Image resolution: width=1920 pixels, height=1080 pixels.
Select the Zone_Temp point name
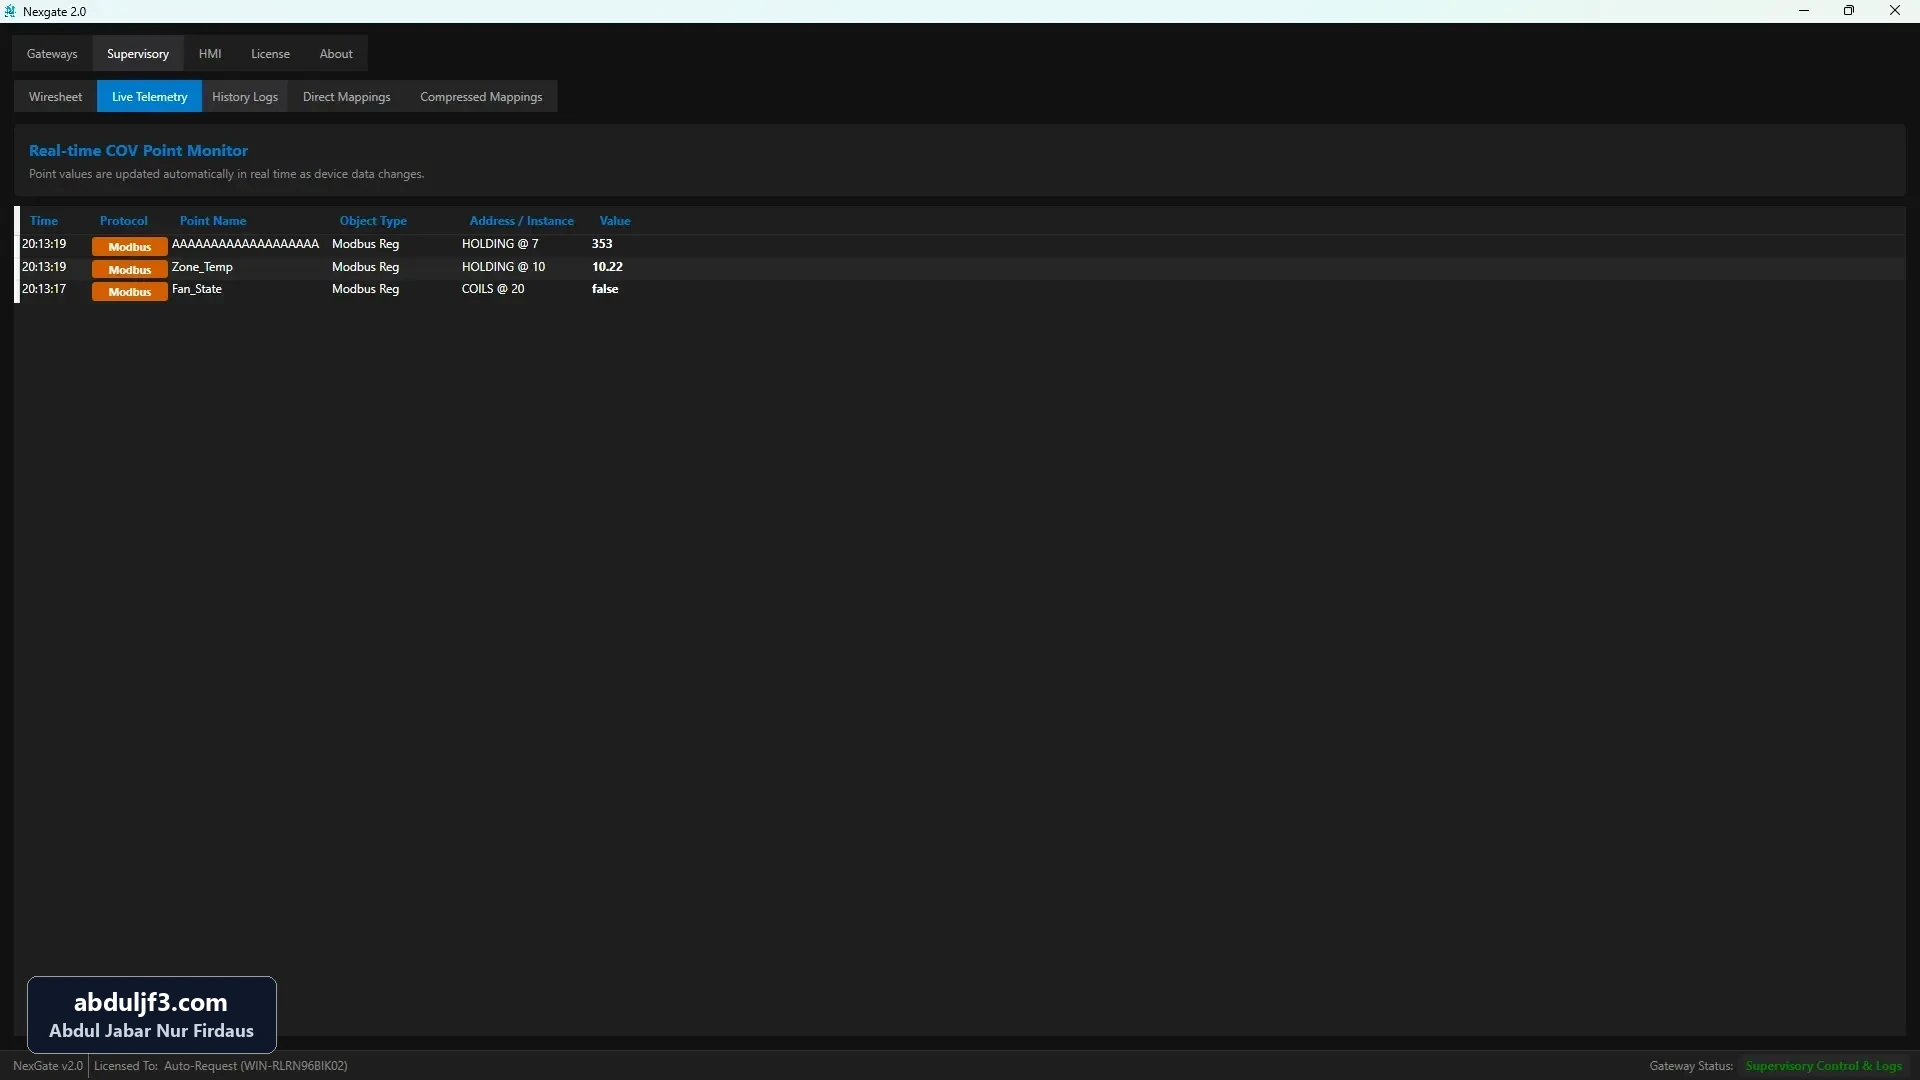point(202,267)
